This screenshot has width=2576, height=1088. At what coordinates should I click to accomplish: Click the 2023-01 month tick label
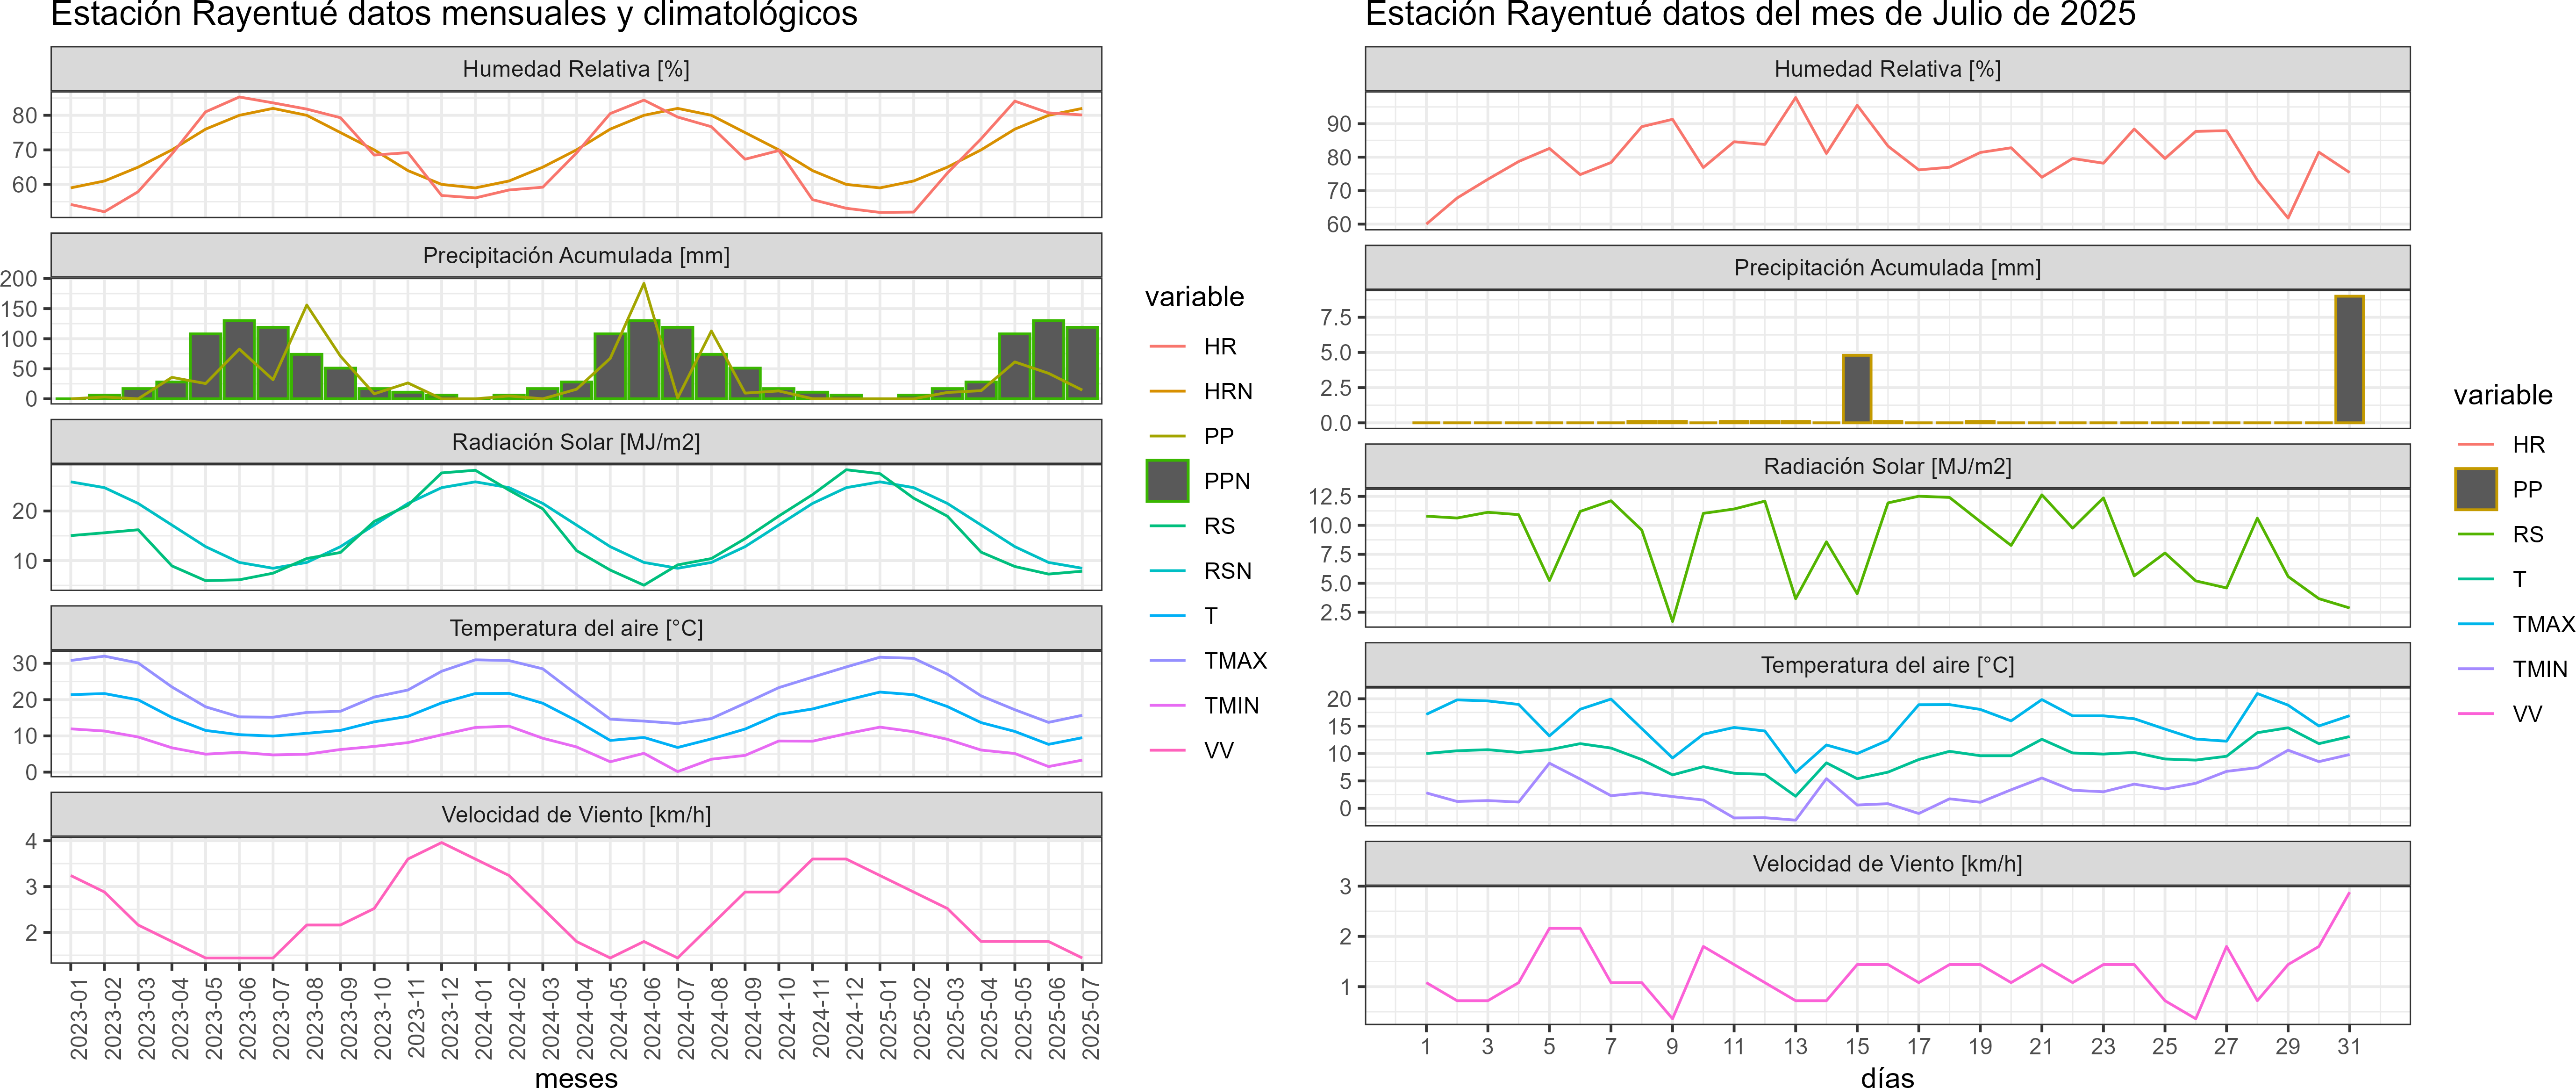pos(79,1019)
